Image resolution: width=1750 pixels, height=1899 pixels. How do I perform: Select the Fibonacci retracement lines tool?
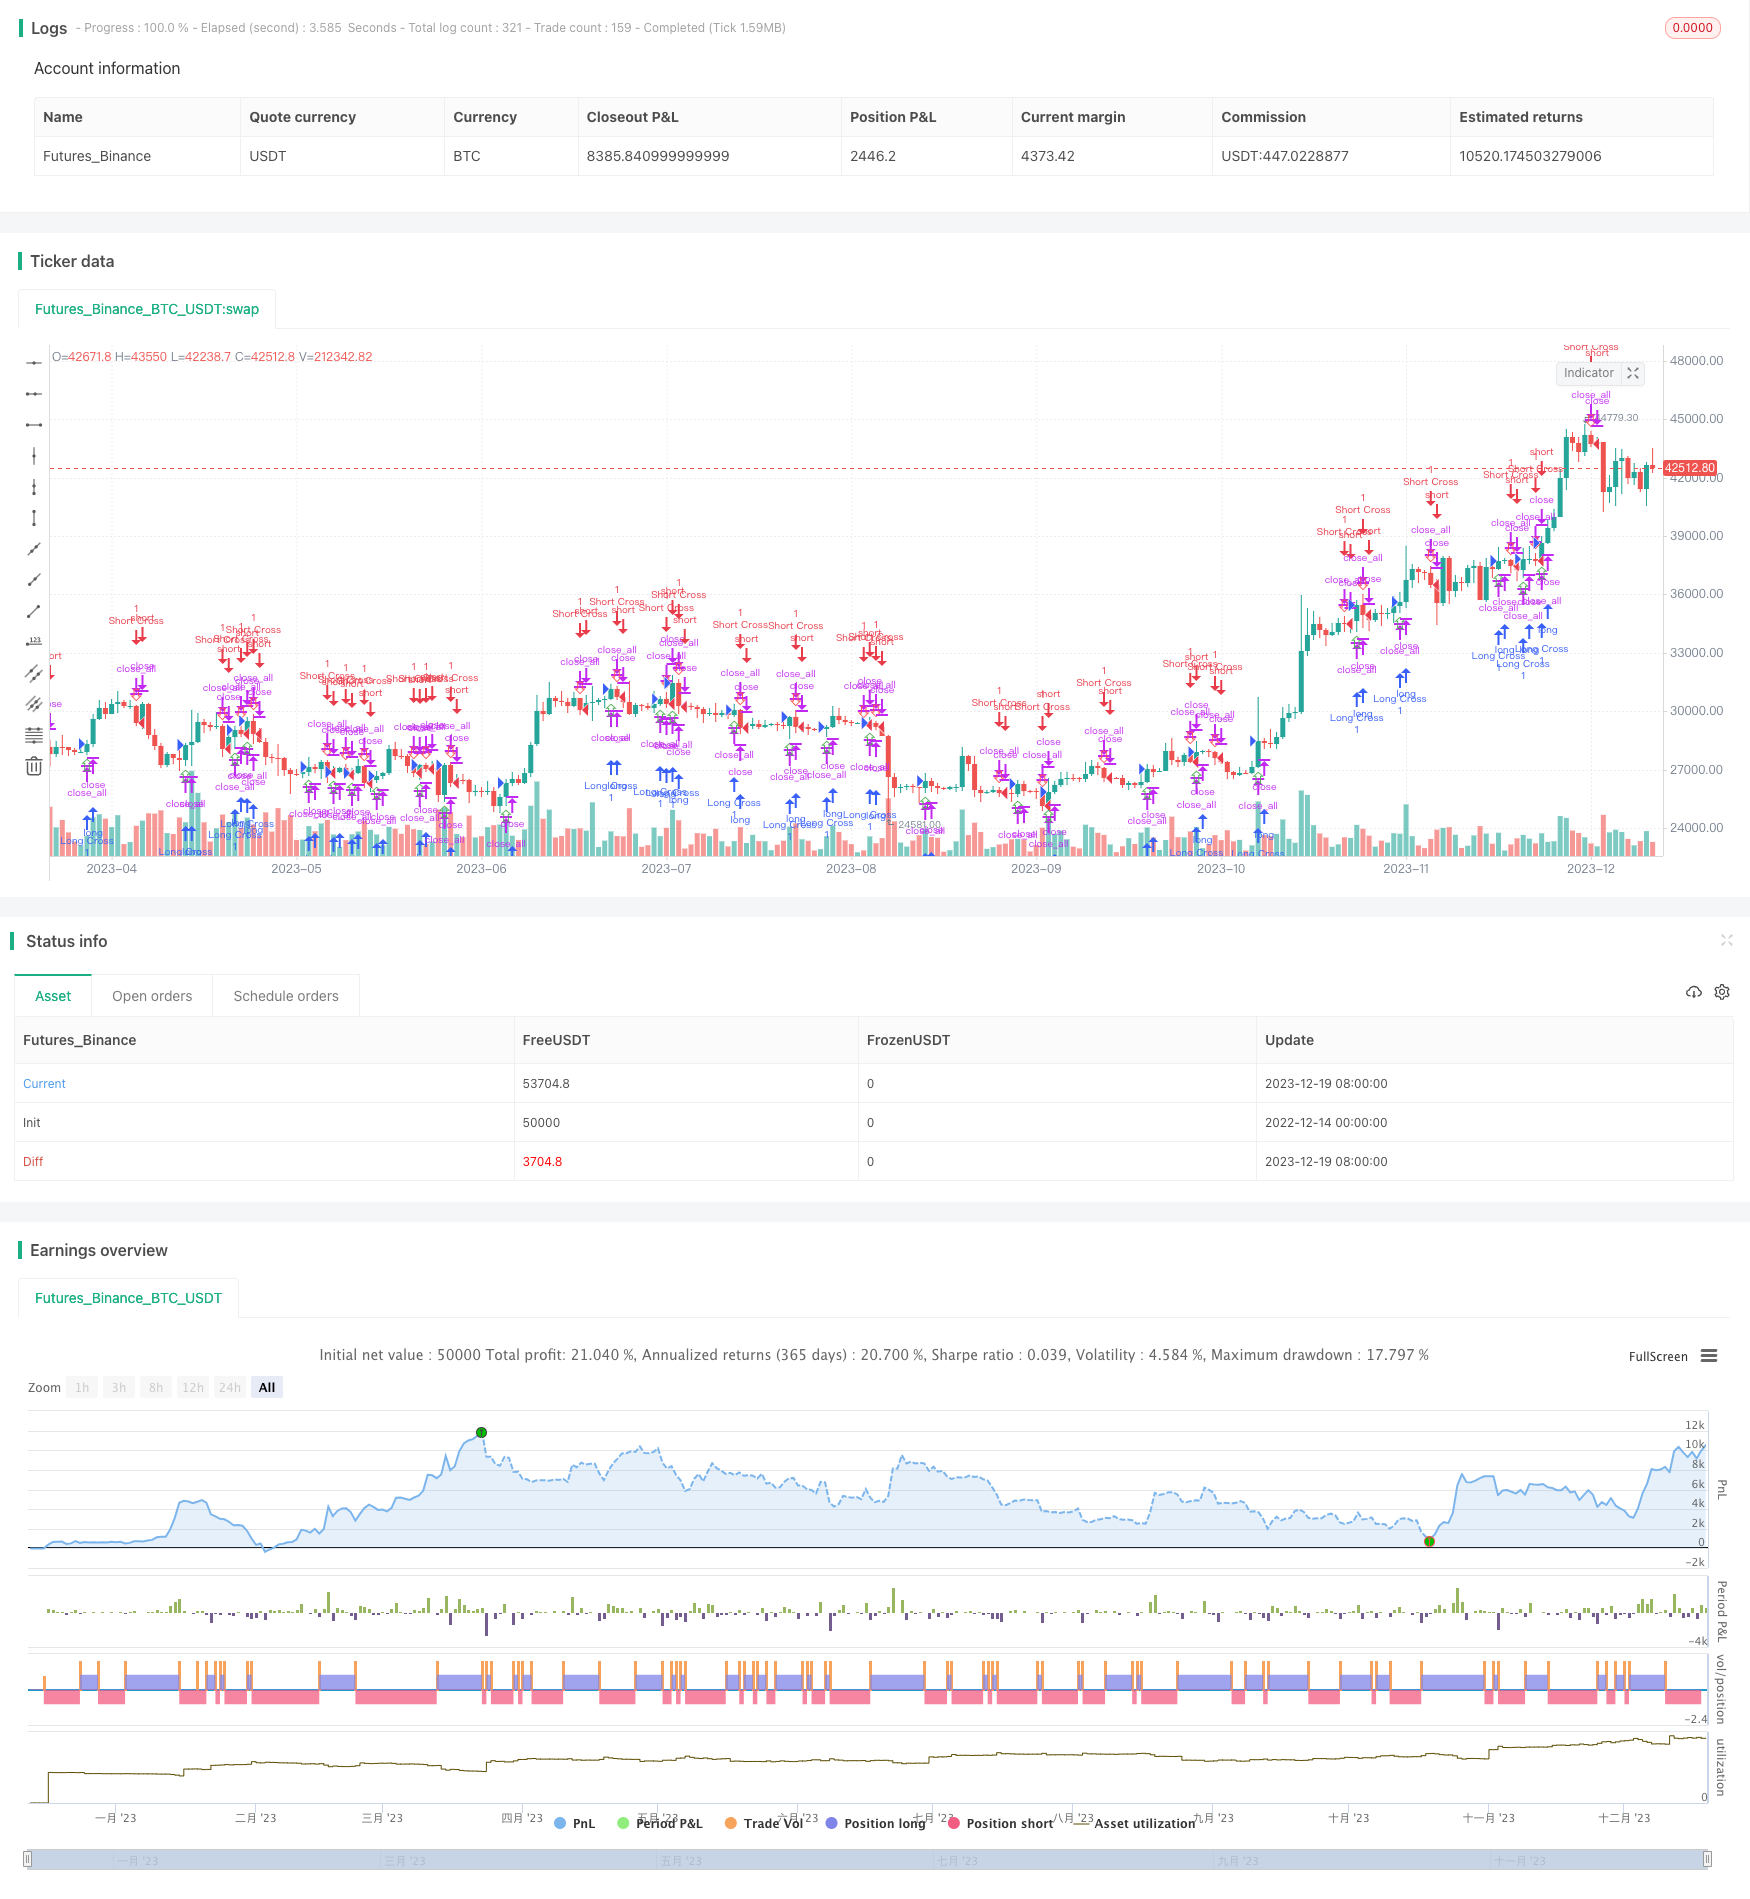point(34,735)
